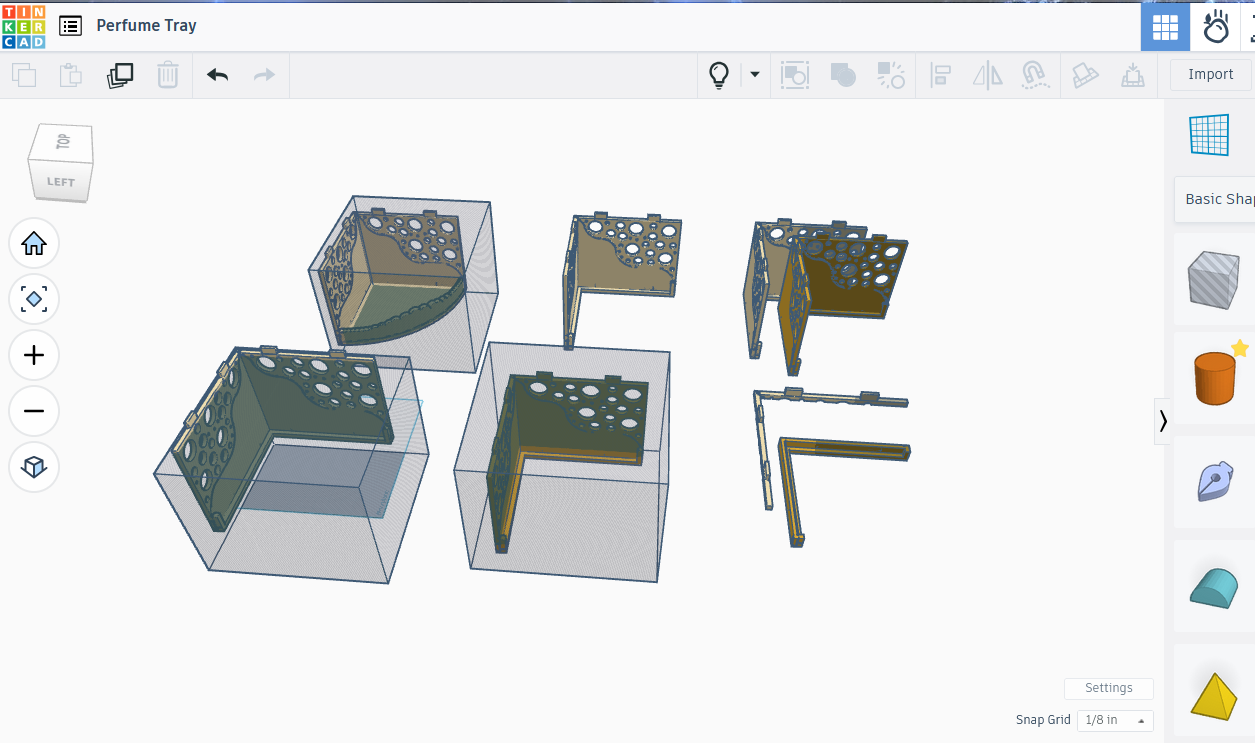Click the Undo arrow
Viewport: 1255px width, 743px height.
coord(217,74)
